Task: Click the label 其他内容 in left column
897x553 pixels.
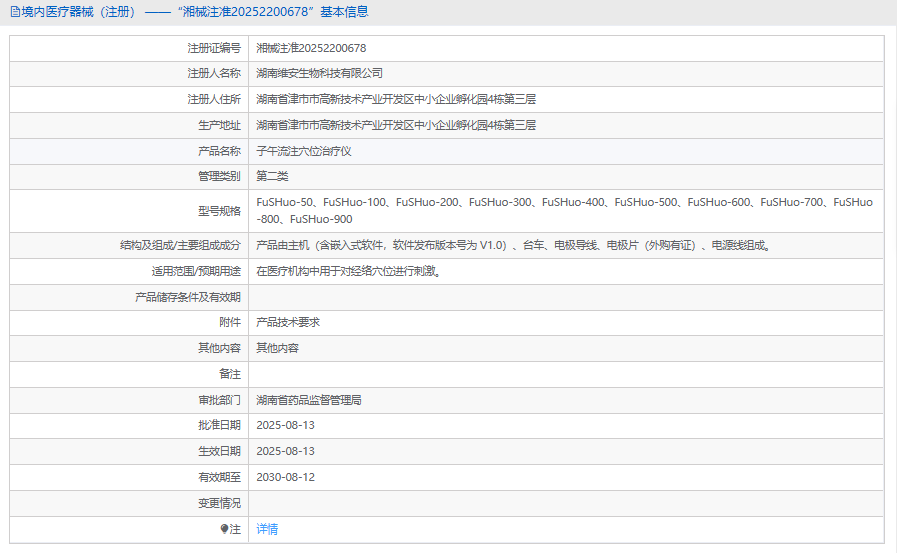Action: click(x=220, y=348)
